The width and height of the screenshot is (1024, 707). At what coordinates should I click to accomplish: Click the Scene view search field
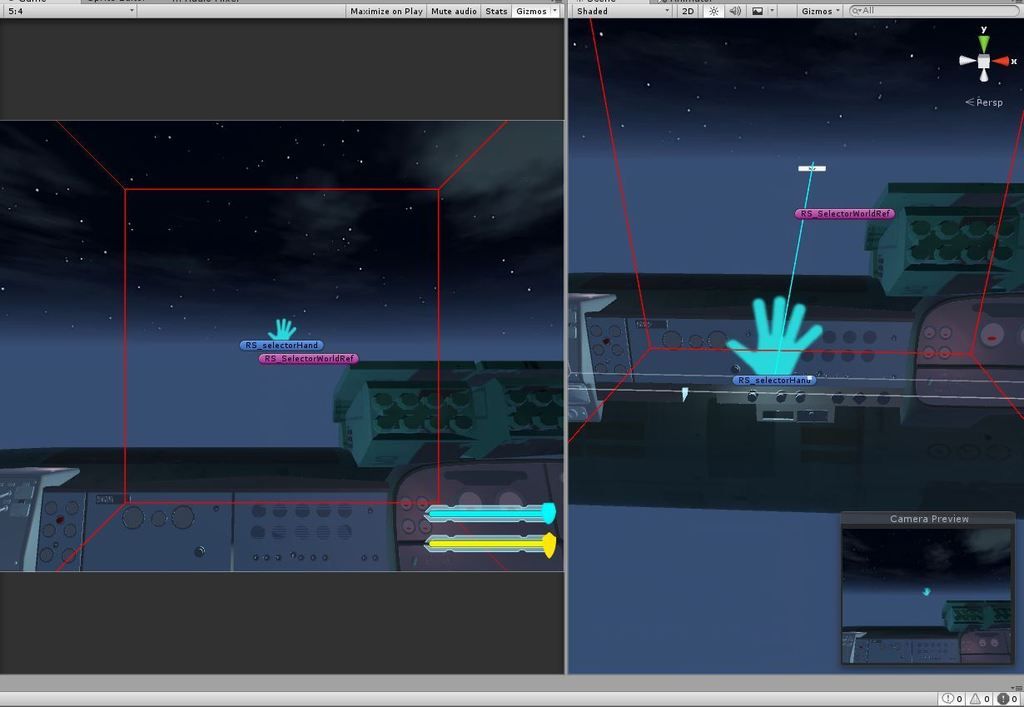(935, 11)
